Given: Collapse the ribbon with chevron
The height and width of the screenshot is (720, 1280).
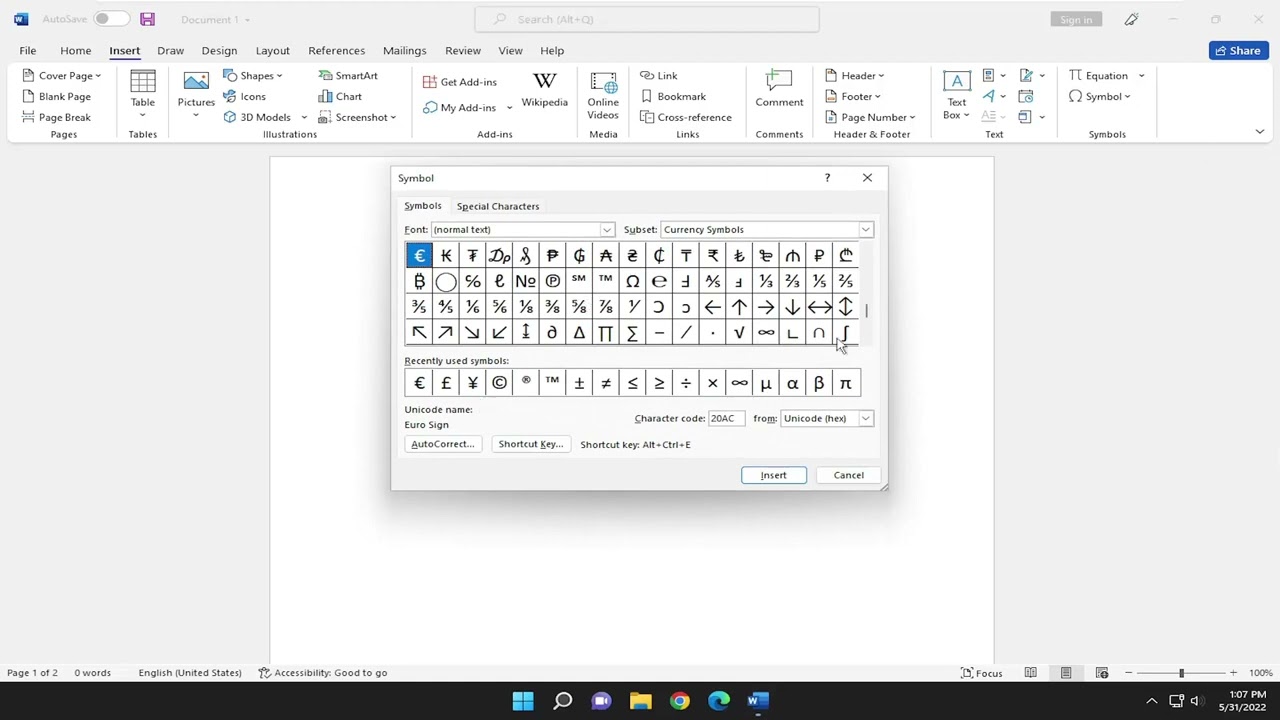Looking at the screenshot, I should (1259, 132).
